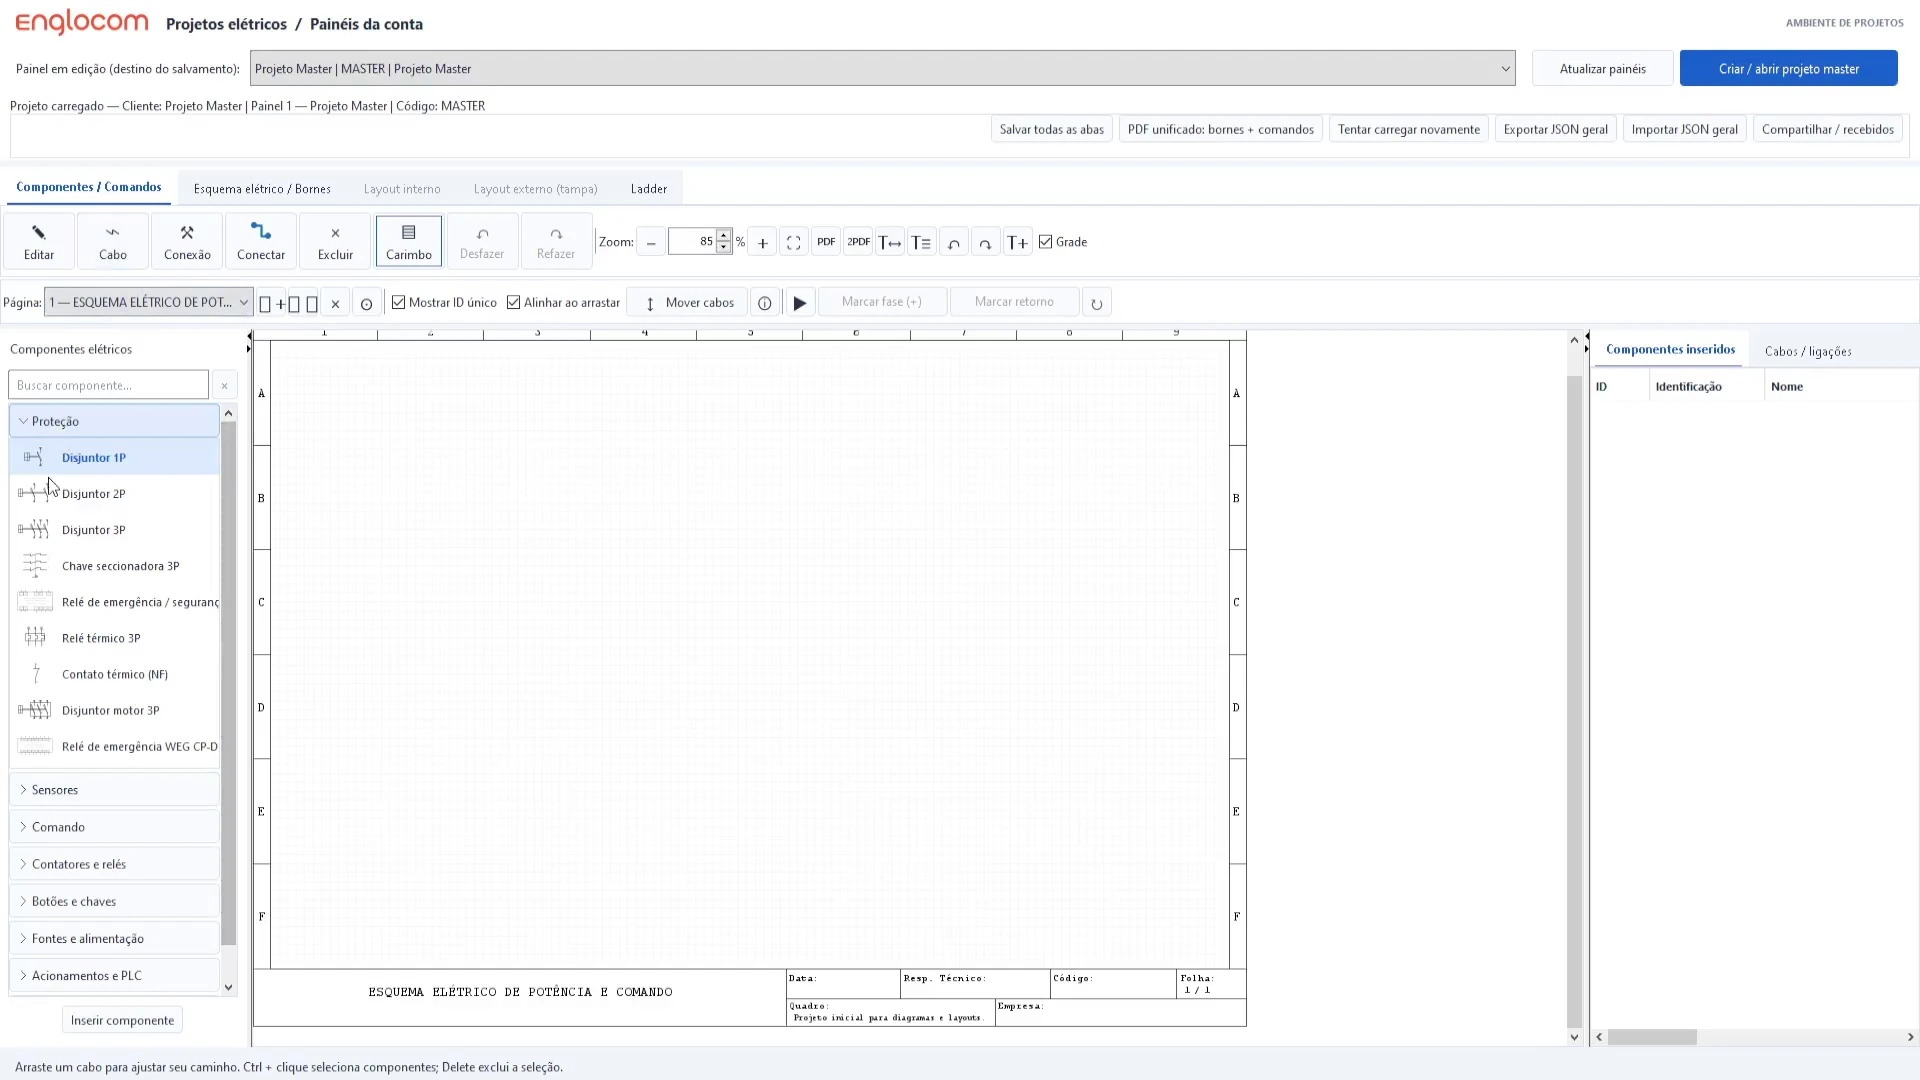This screenshot has width=1920, height=1080.
Task: Click the text width T↔ icon
Action: 890,242
